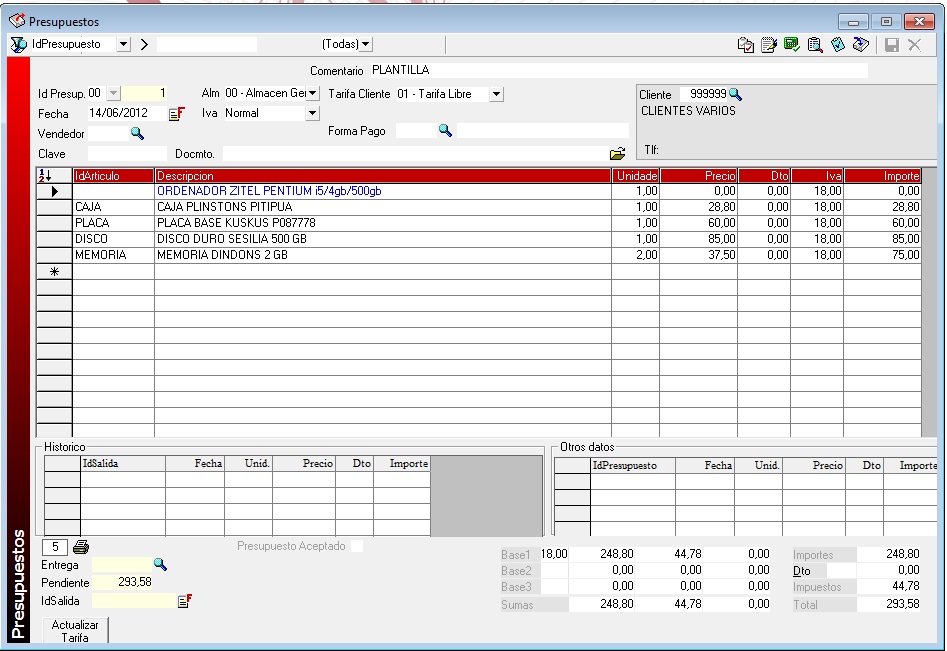Click the open folder icon beside Docmto.
Viewport: 947px width, 651px height.
[x=617, y=154]
